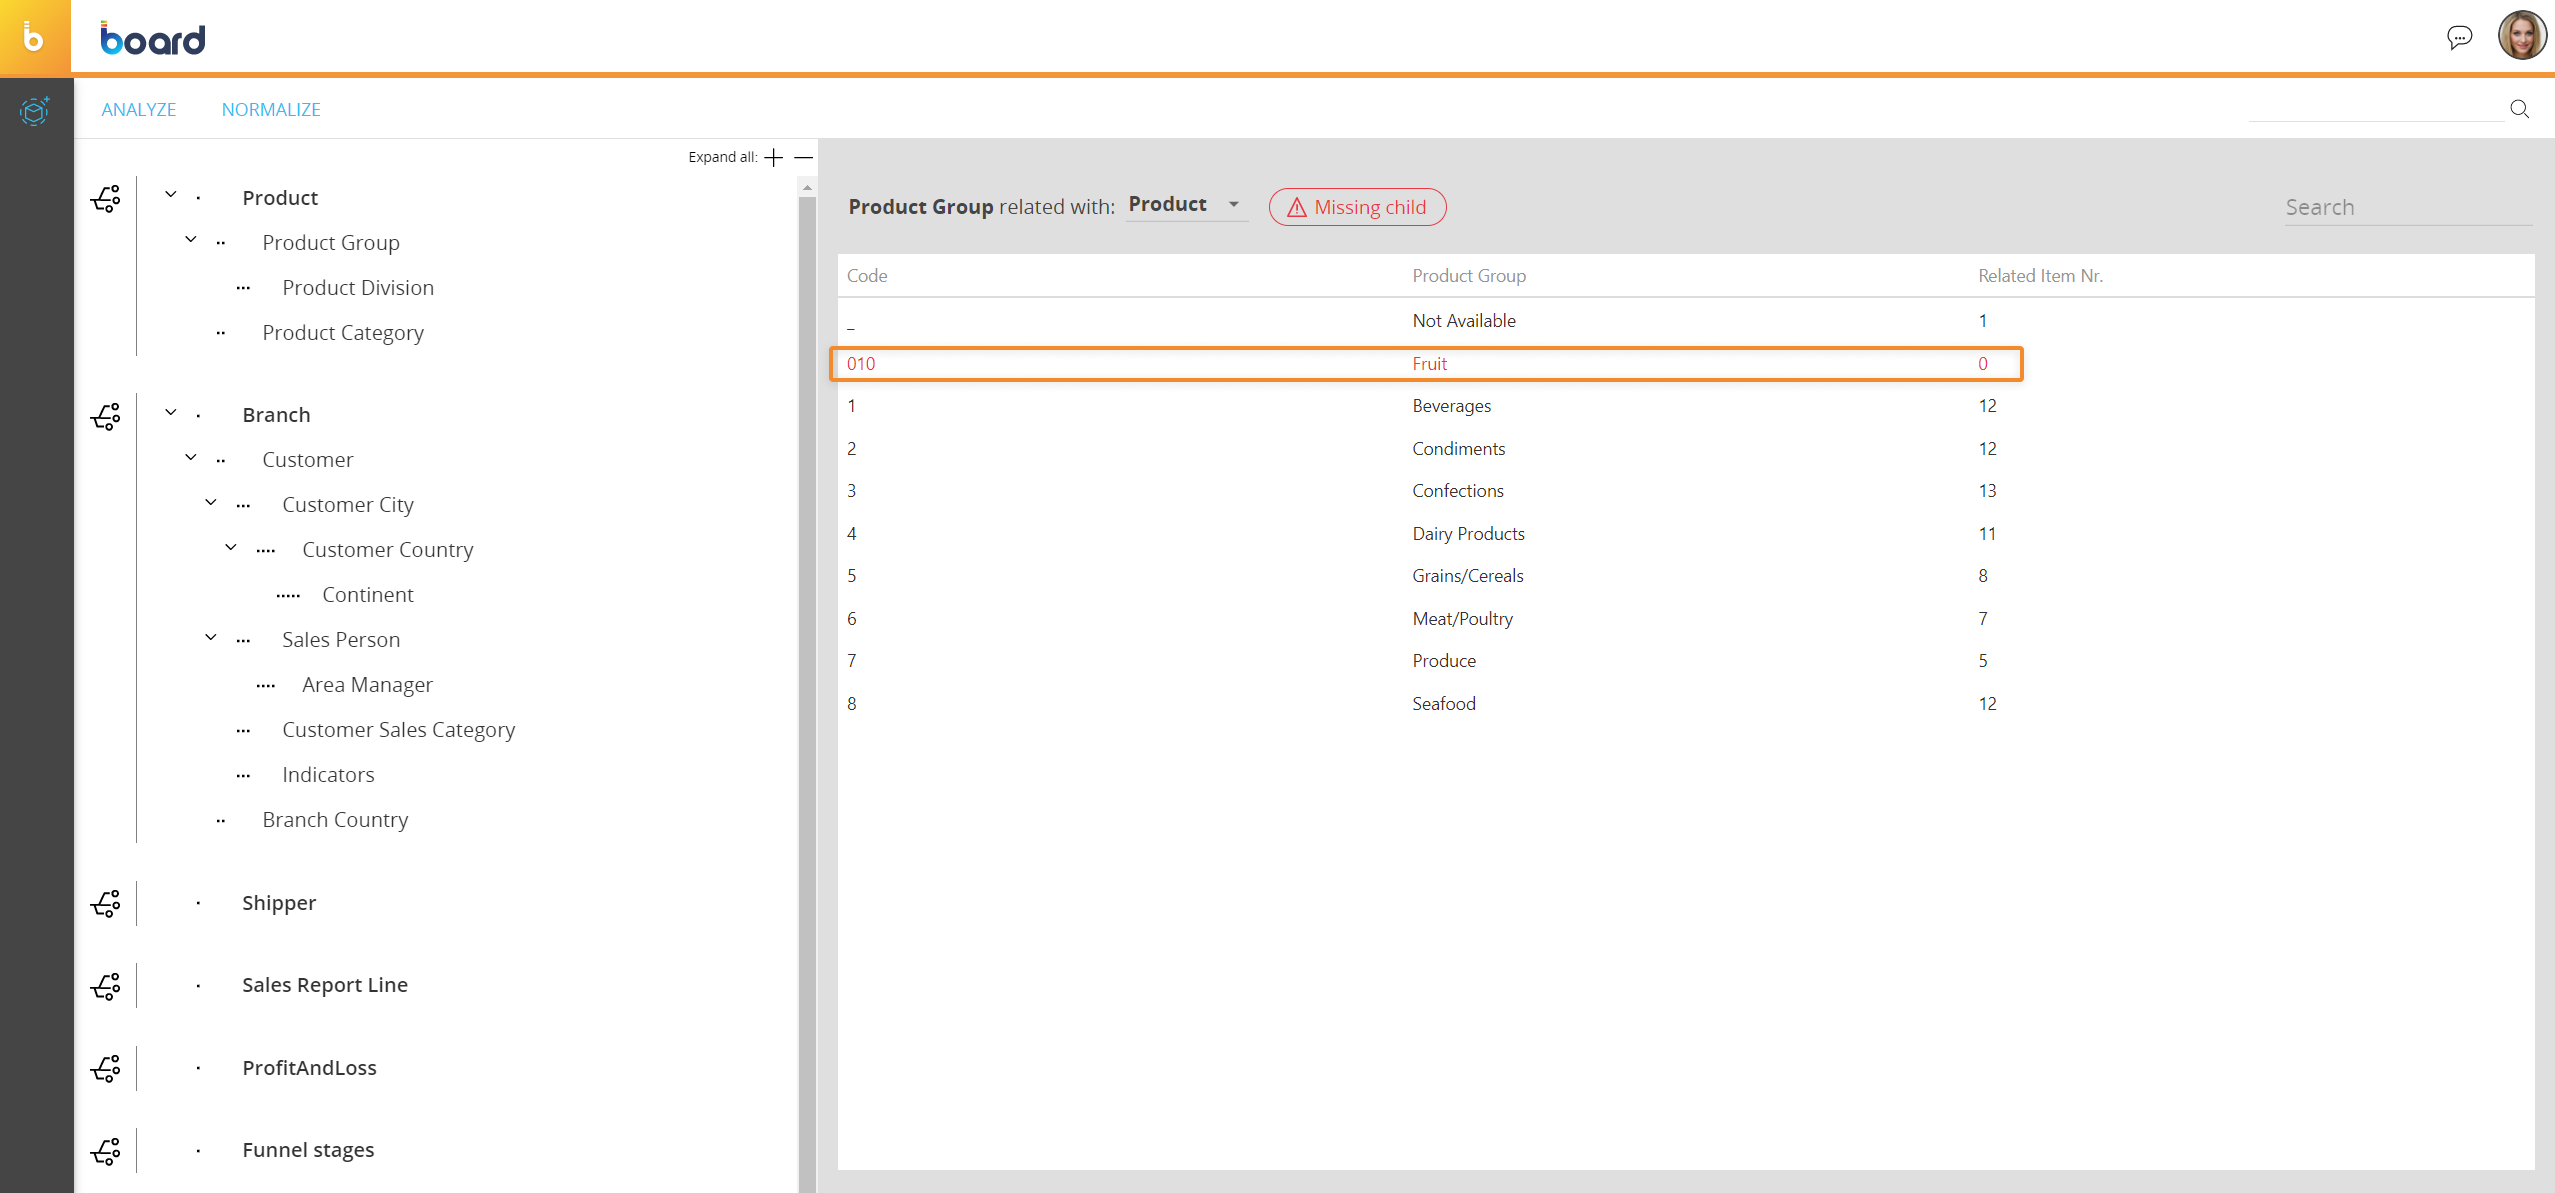Select Customer Sales Category entity
The image size is (2555, 1193).
pos(398,730)
